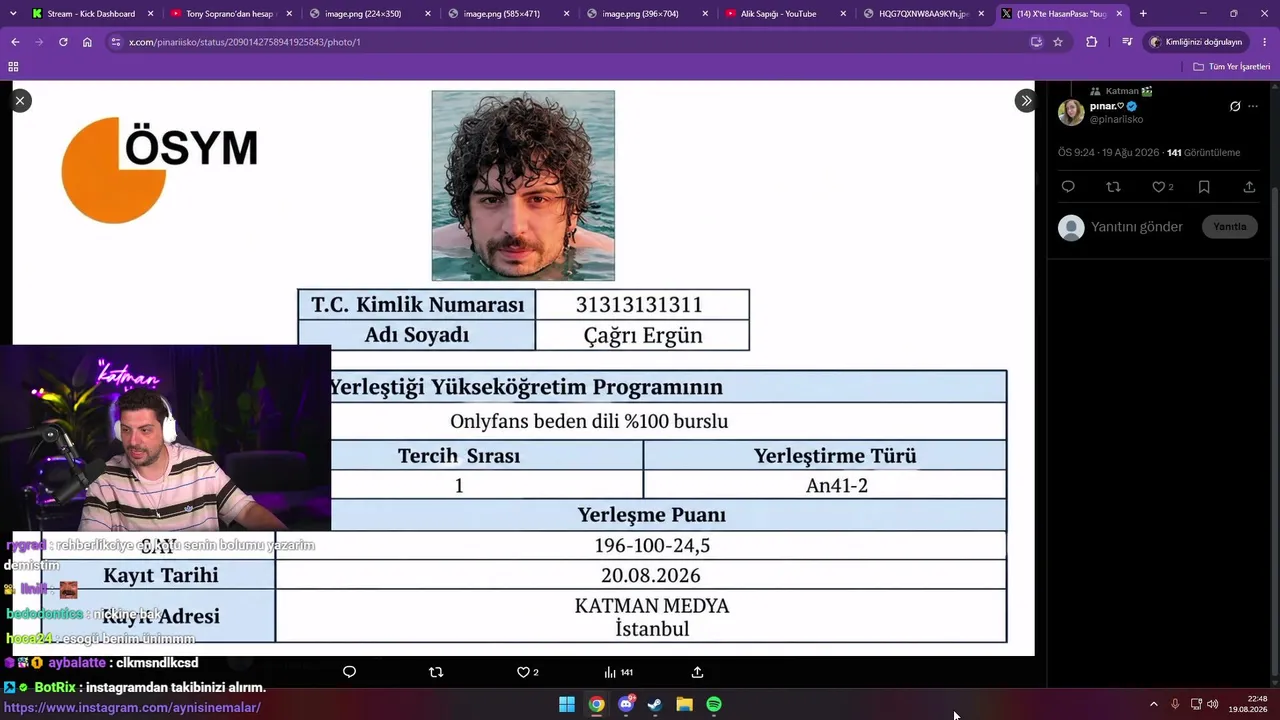Collapse the side panel with double-chevron button
The width and height of the screenshot is (1280, 720).
pos(1025,100)
